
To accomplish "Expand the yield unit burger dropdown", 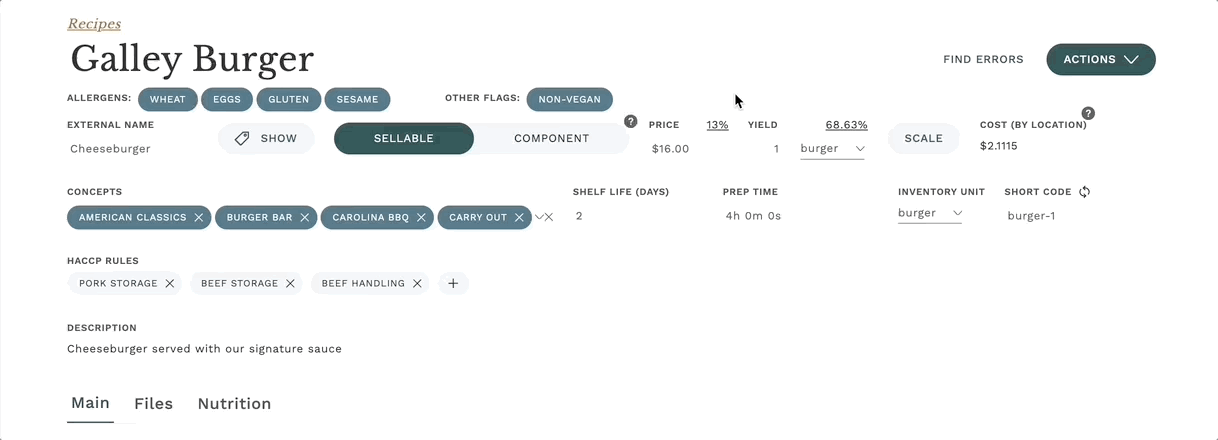I will pyautogui.click(x=833, y=149).
